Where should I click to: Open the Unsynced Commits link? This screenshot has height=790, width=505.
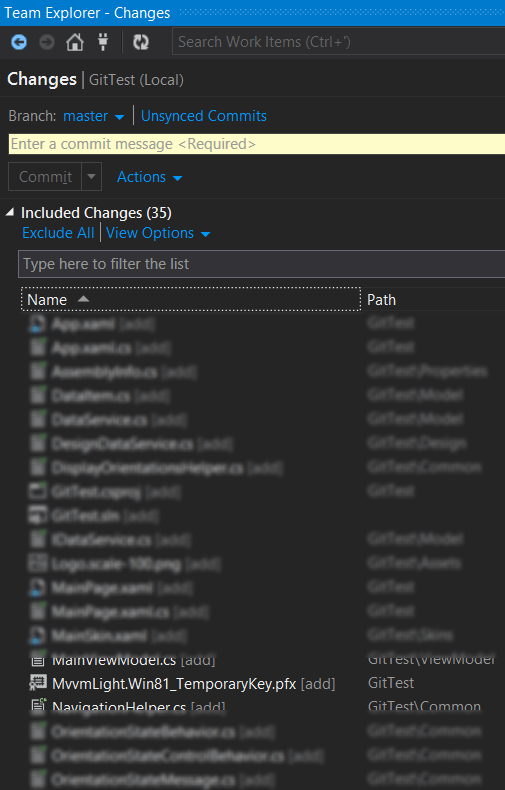coord(204,116)
